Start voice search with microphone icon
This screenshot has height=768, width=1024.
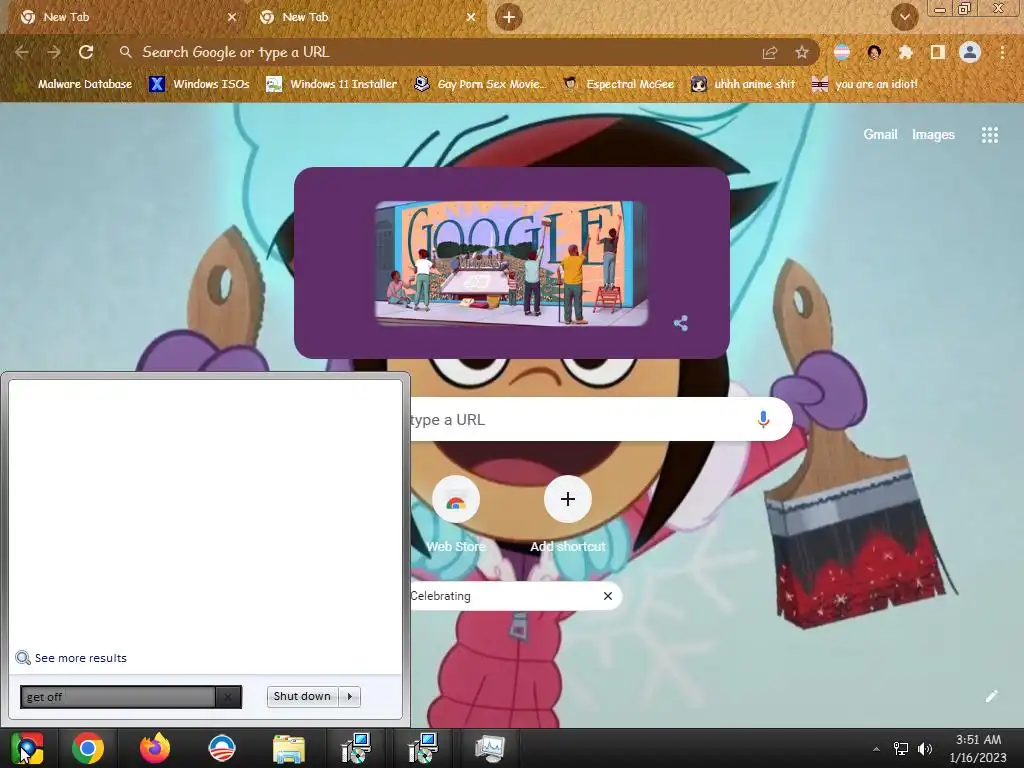763,419
